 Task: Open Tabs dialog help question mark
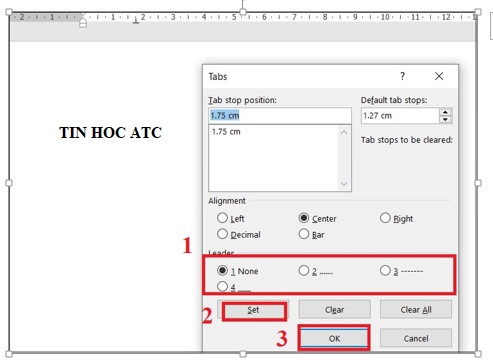402,76
